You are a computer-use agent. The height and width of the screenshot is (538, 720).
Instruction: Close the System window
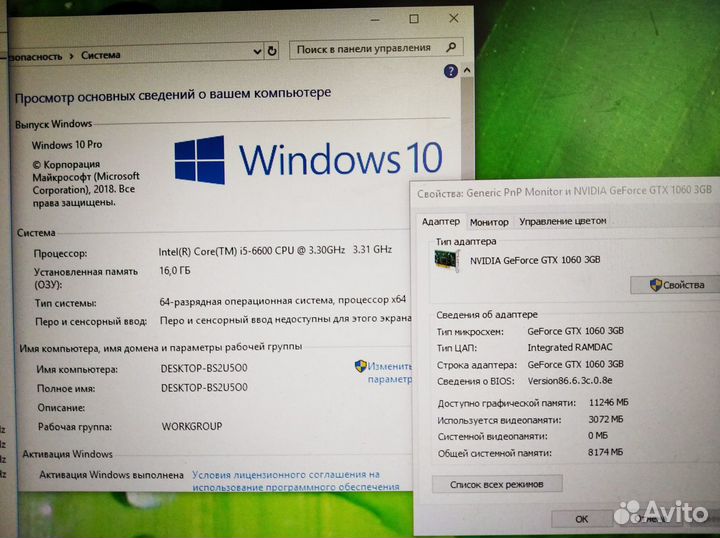click(x=454, y=18)
